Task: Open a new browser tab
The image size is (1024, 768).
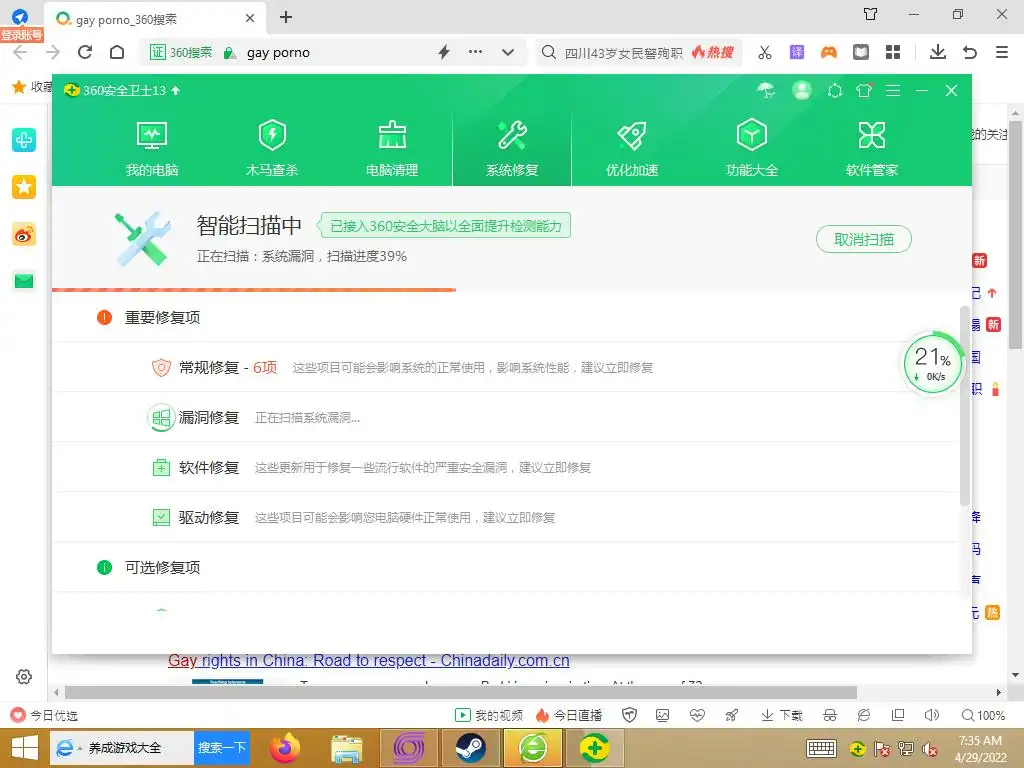Action: [285, 18]
